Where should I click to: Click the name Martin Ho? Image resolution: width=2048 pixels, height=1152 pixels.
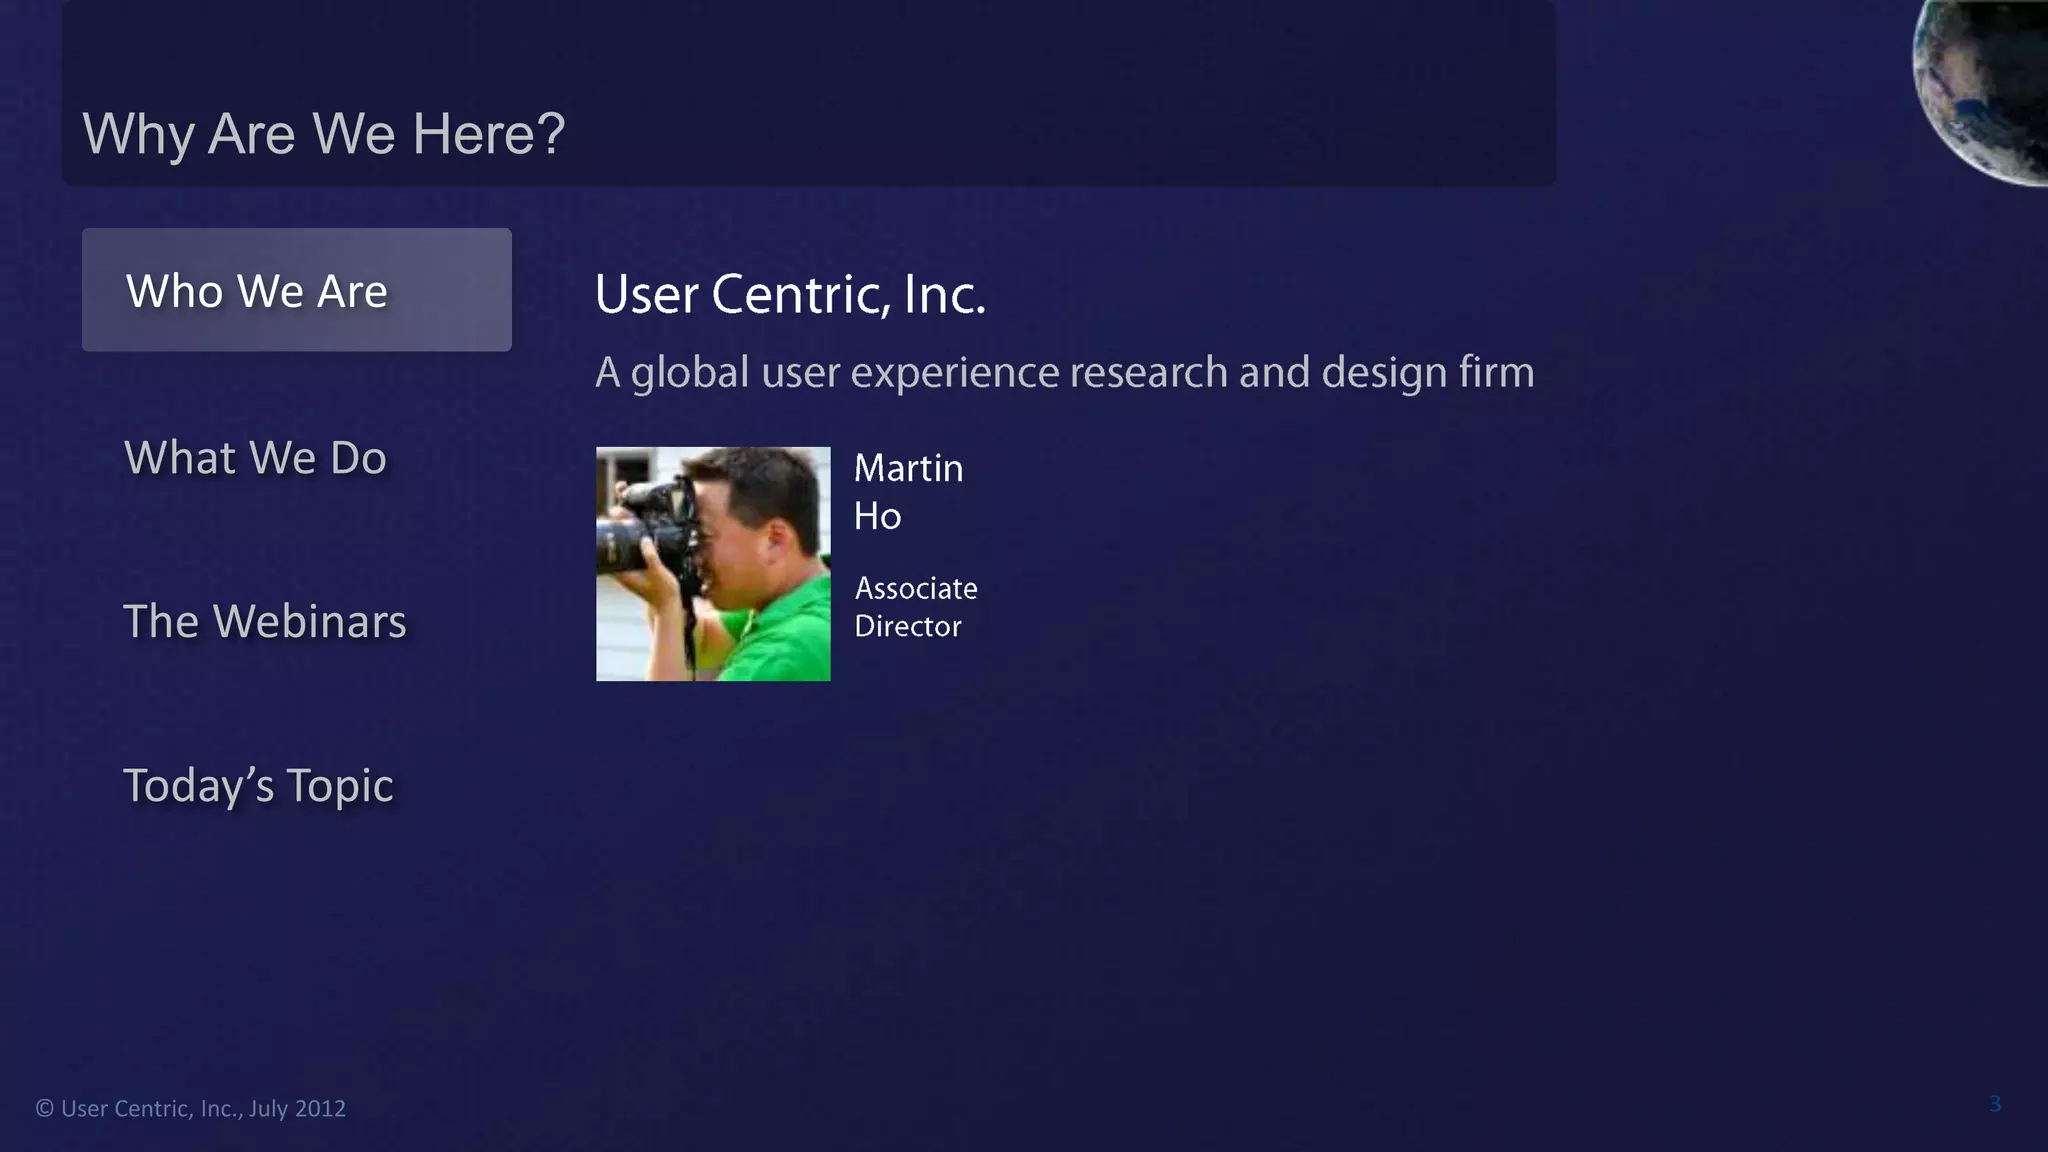(908, 492)
